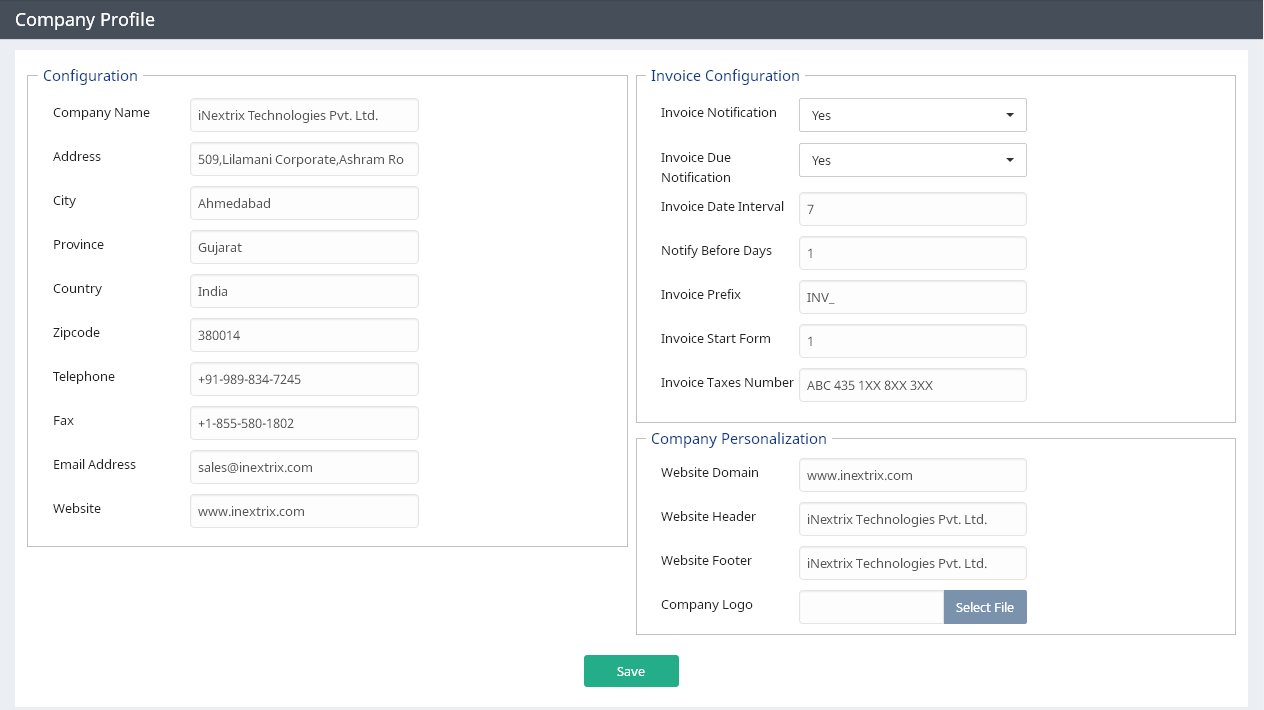
Task: Click the Invoice Prefix label
Action: (700, 295)
